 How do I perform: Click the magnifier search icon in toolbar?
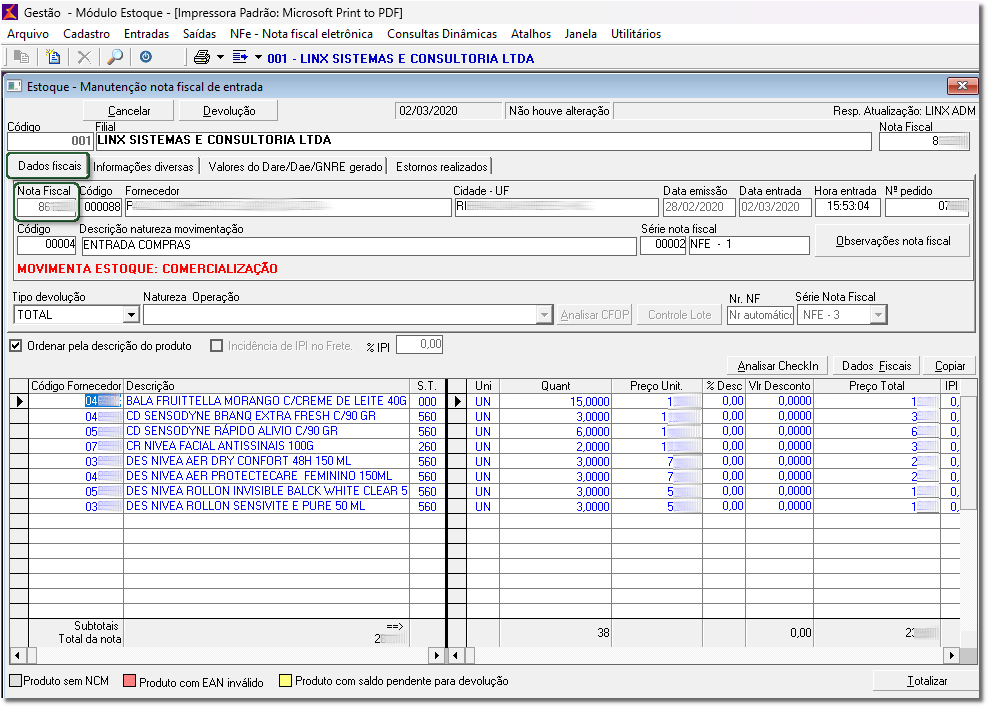pos(115,58)
